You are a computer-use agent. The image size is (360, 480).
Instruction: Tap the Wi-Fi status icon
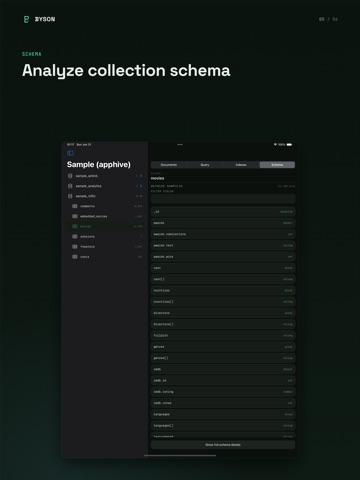click(275, 145)
